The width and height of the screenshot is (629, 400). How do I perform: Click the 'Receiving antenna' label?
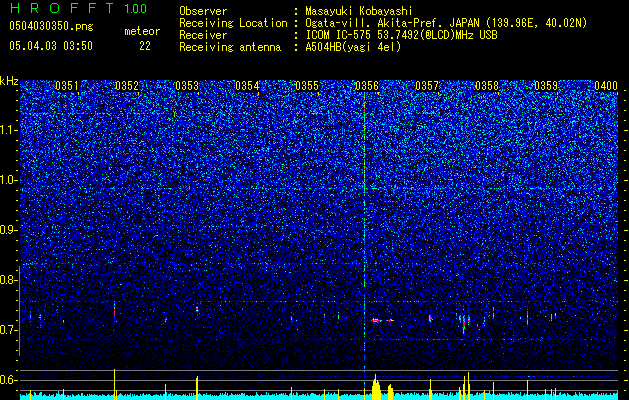coord(230,47)
